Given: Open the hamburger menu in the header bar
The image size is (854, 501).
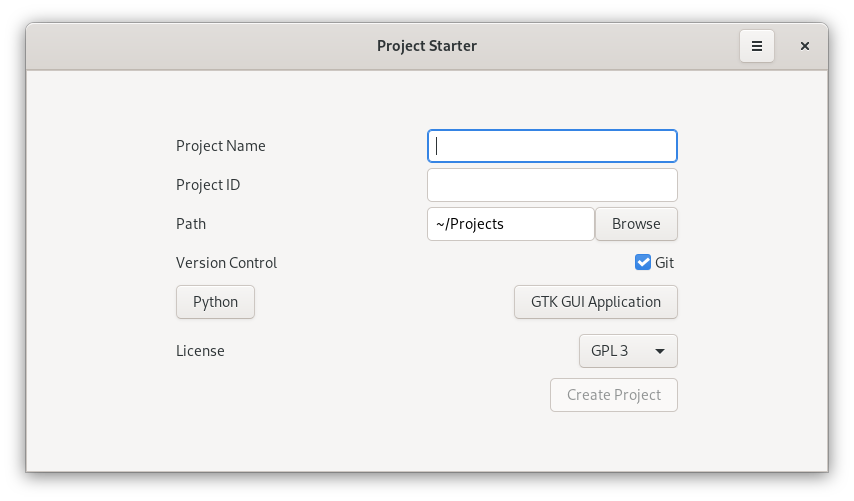Looking at the screenshot, I should tap(757, 46).
